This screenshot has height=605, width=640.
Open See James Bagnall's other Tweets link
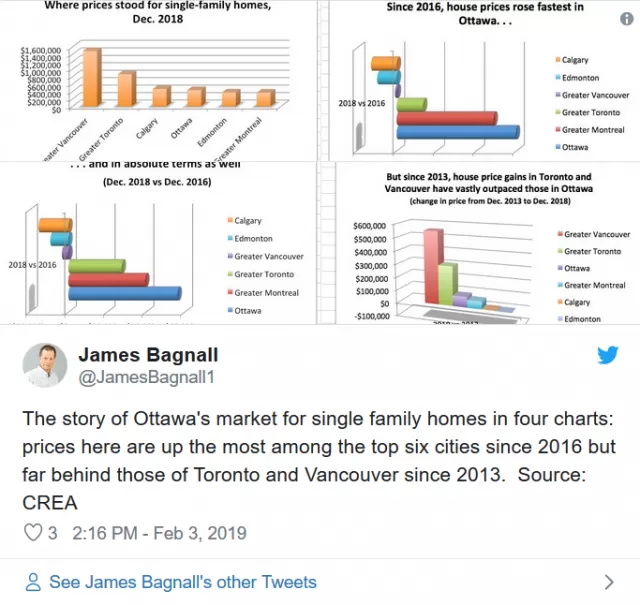click(182, 582)
